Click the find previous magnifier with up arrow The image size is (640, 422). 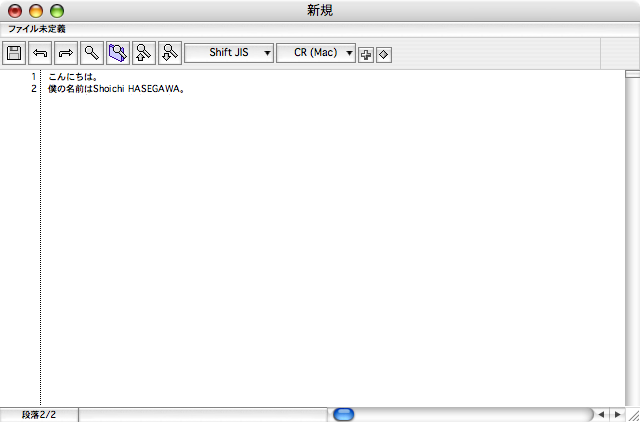(144, 53)
